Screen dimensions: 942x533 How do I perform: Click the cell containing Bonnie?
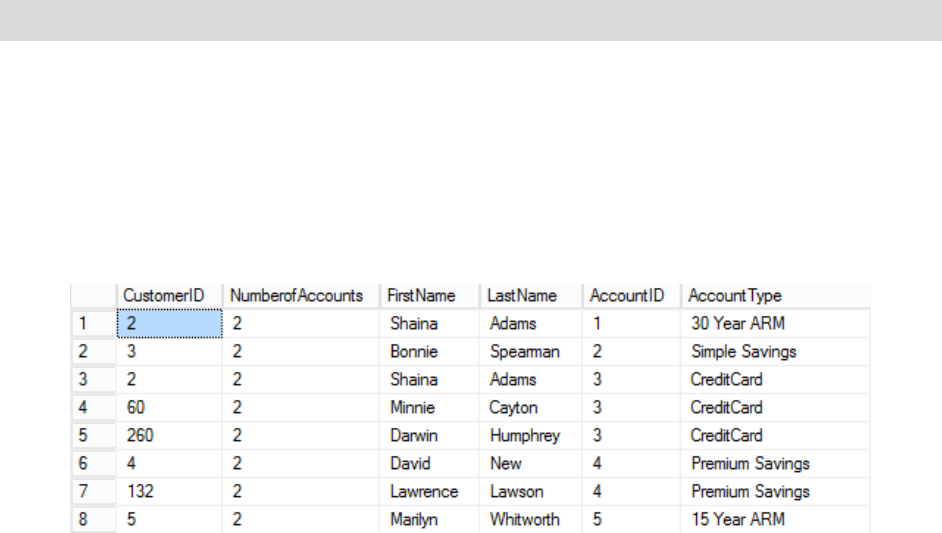[414, 352]
